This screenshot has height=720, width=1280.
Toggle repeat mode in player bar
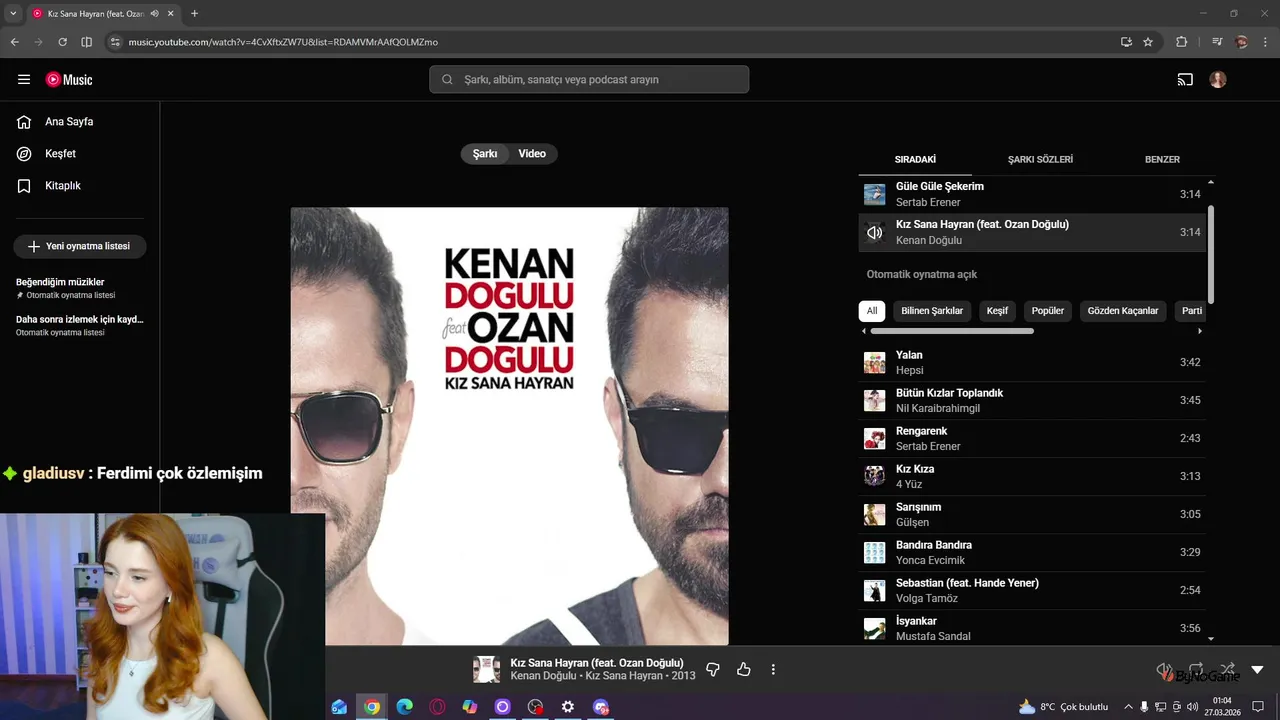pos(1196,669)
